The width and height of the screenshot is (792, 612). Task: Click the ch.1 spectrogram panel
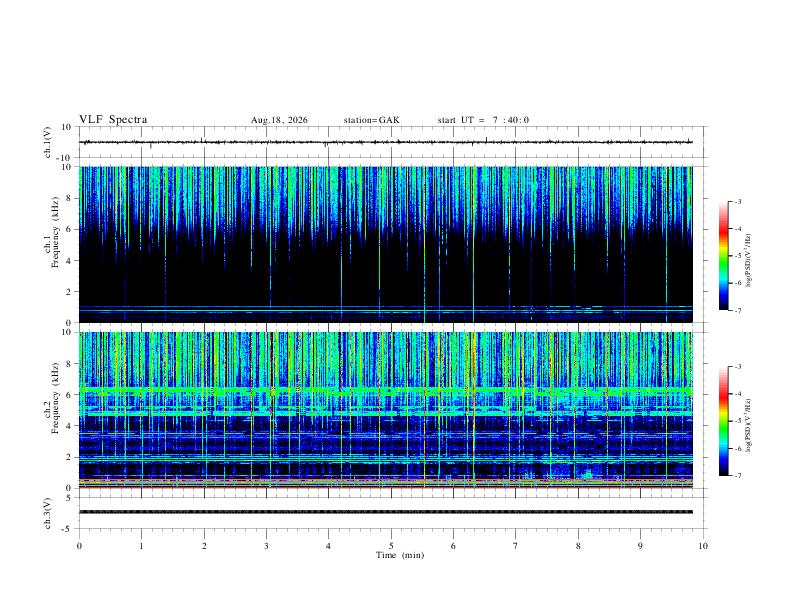point(386,244)
